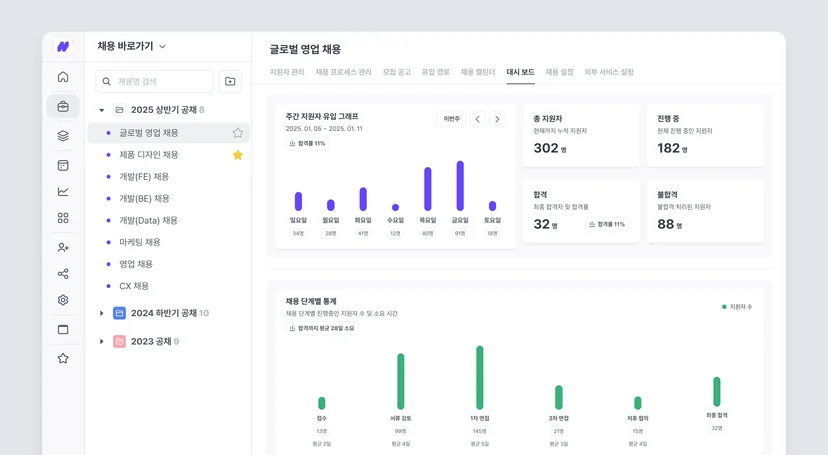
Task: Open the calendar icon in the sidebar
Action: click(63, 165)
